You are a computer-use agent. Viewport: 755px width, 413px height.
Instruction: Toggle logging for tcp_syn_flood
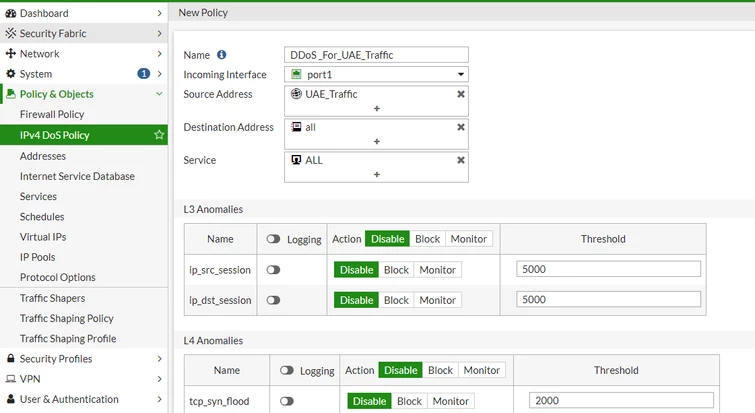tap(286, 401)
